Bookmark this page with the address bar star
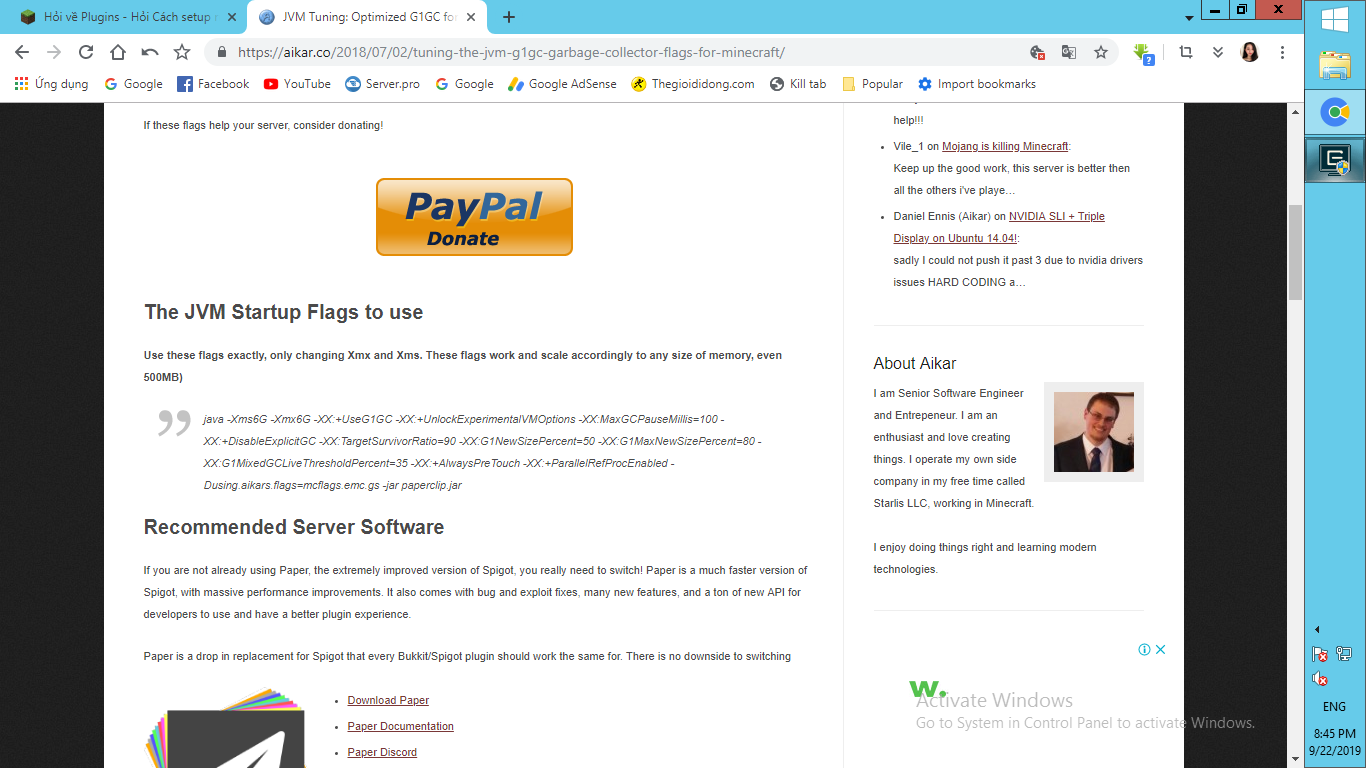 click(1101, 52)
